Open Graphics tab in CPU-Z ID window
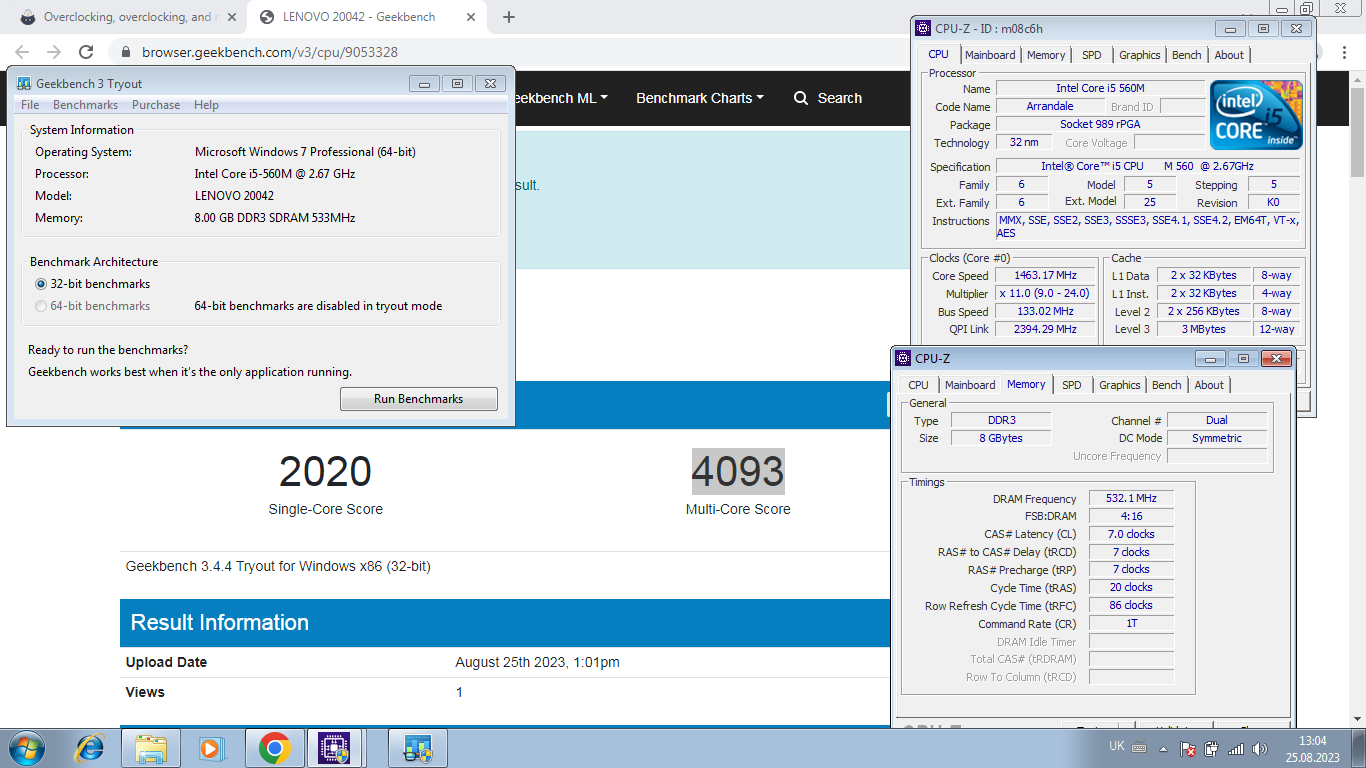1366x768 pixels. point(1140,55)
